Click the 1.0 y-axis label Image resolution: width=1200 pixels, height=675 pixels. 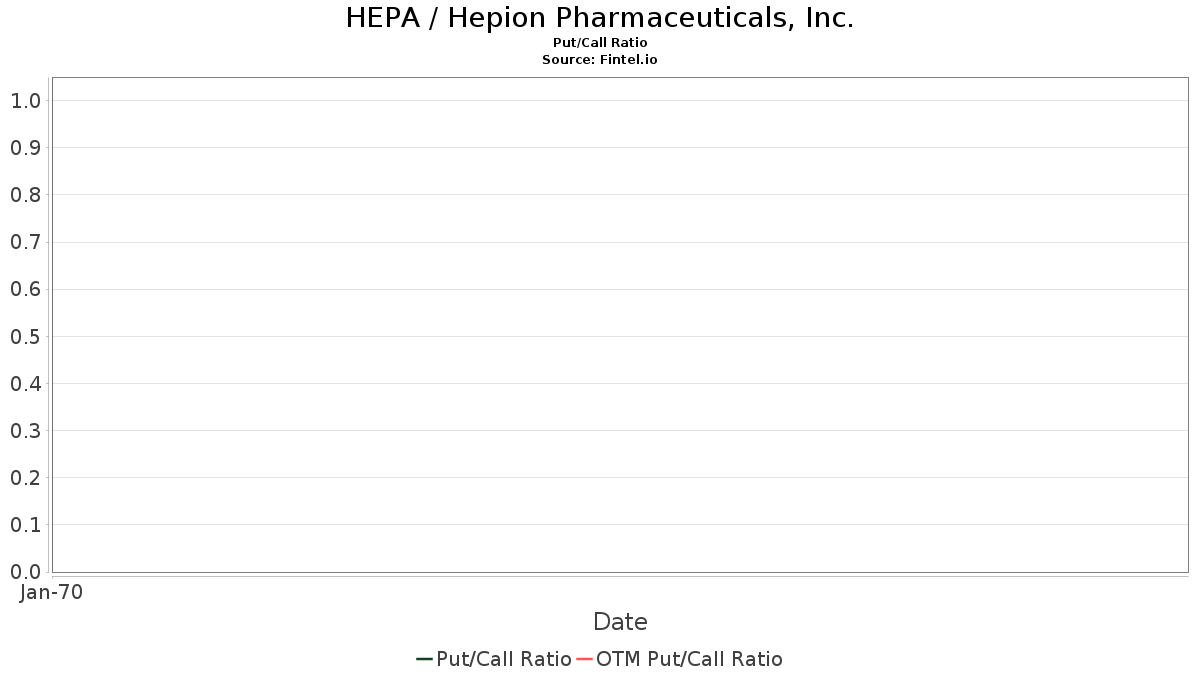pyautogui.click(x=25, y=101)
